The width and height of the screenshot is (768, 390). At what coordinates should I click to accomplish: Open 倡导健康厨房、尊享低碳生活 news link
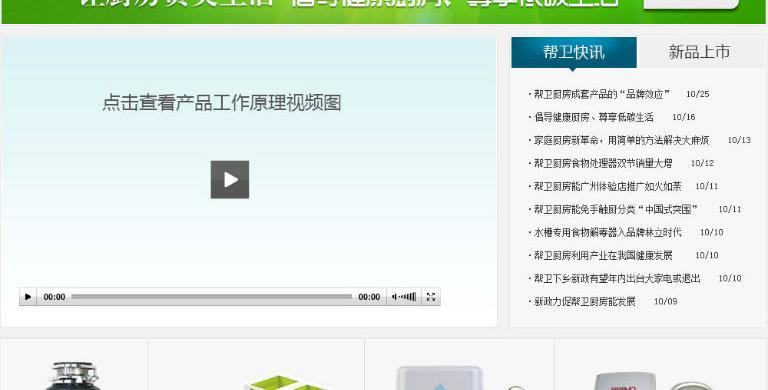(593, 117)
